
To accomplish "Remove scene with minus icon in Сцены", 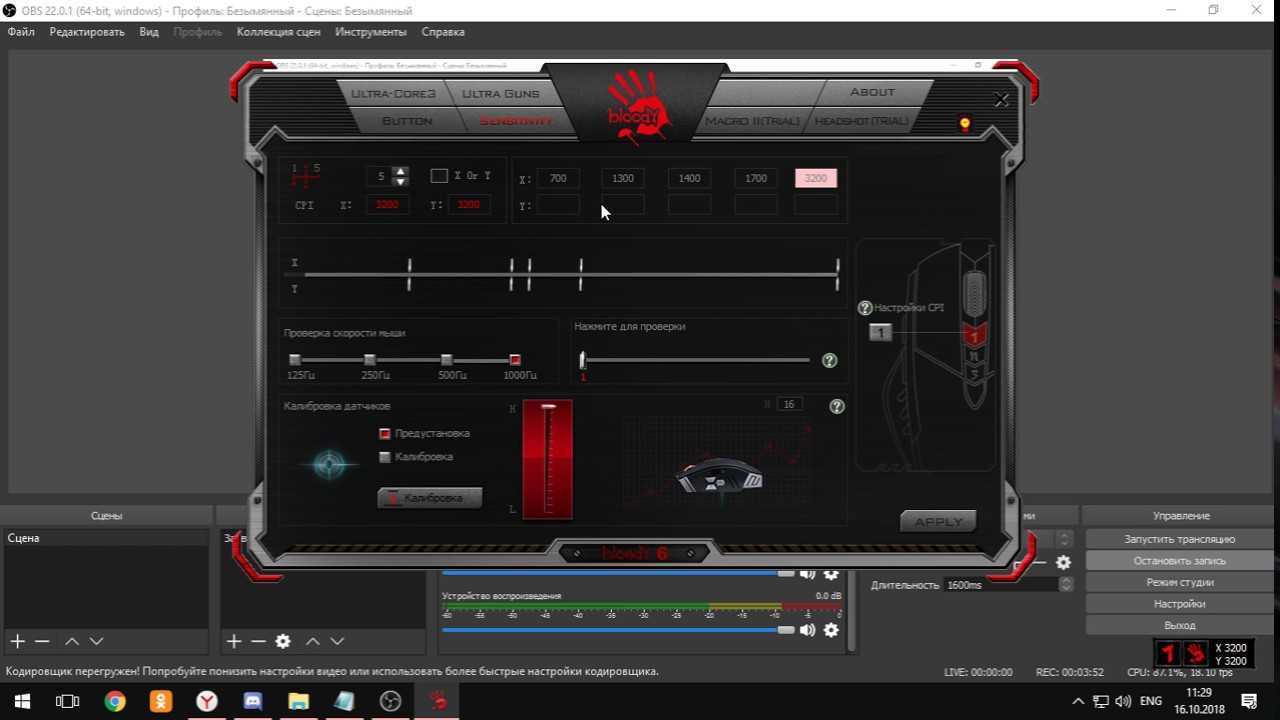I will click(x=42, y=641).
